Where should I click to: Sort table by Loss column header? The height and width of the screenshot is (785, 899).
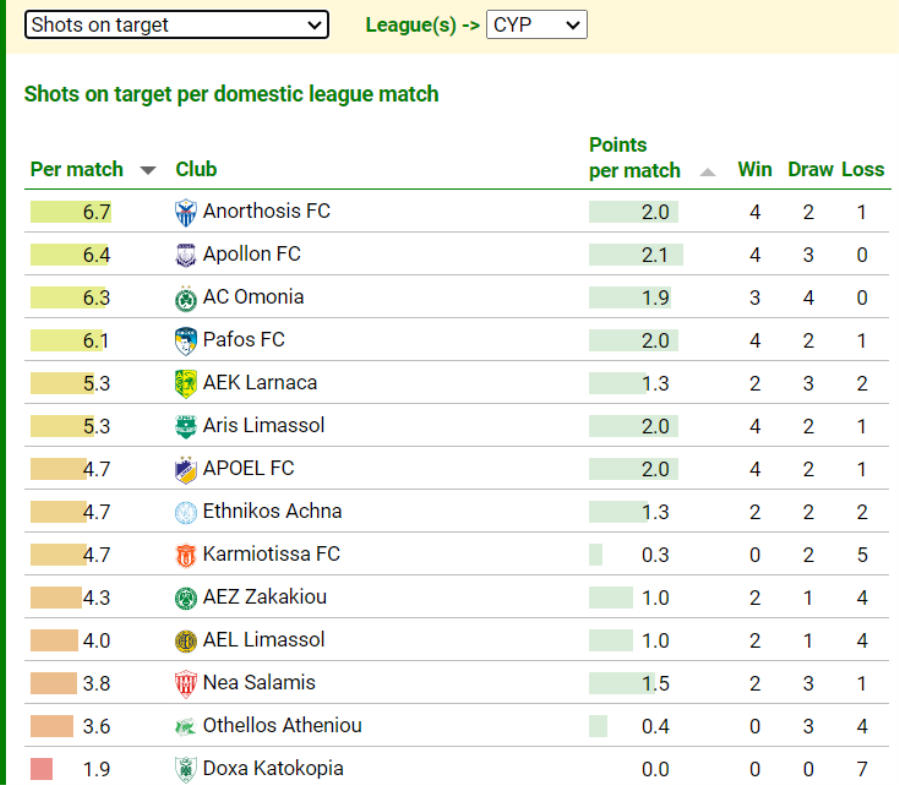[x=862, y=169]
